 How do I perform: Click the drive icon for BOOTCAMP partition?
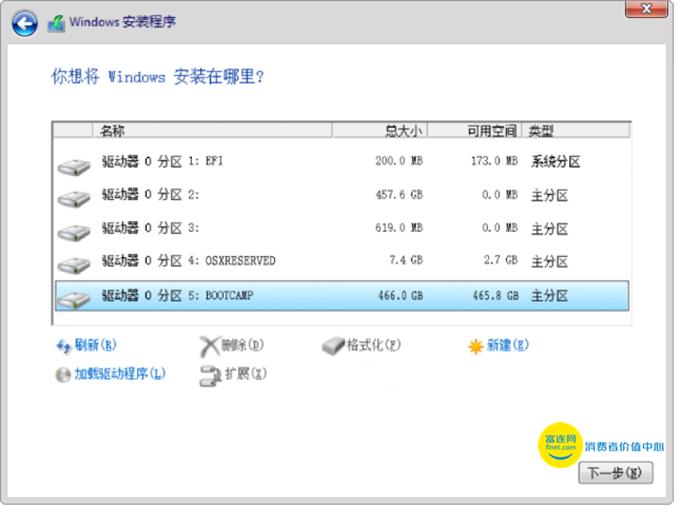point(74,299)
